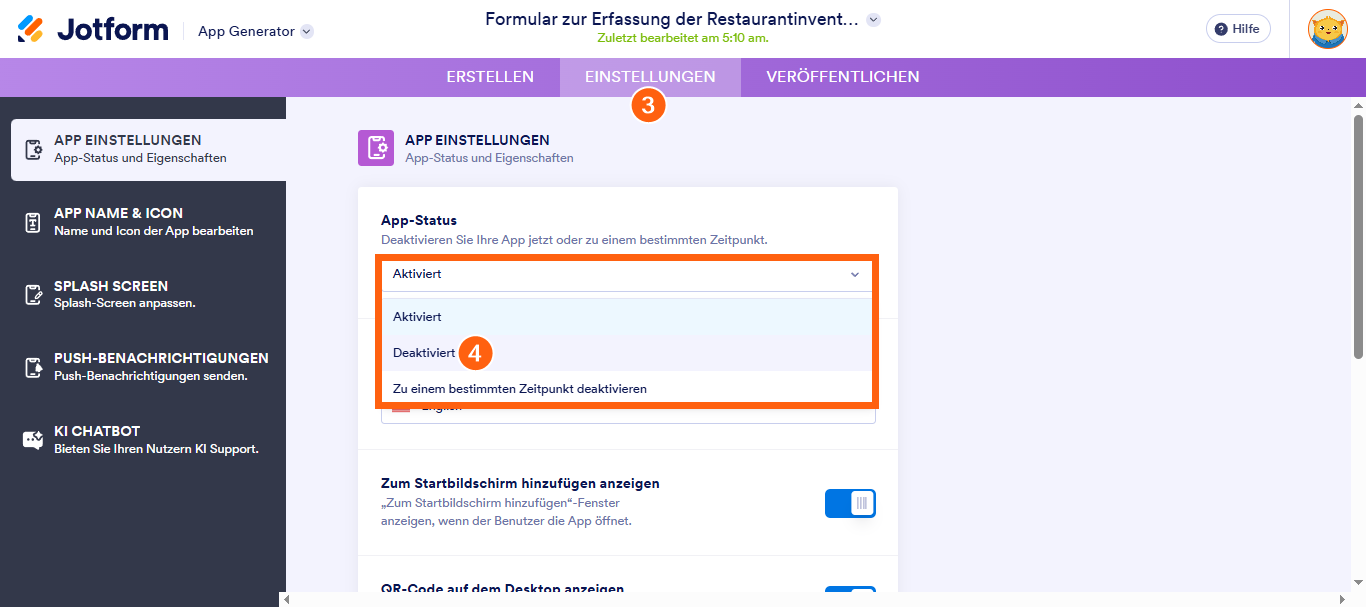Select the Deaktiviert option

(x=626, y=353)
